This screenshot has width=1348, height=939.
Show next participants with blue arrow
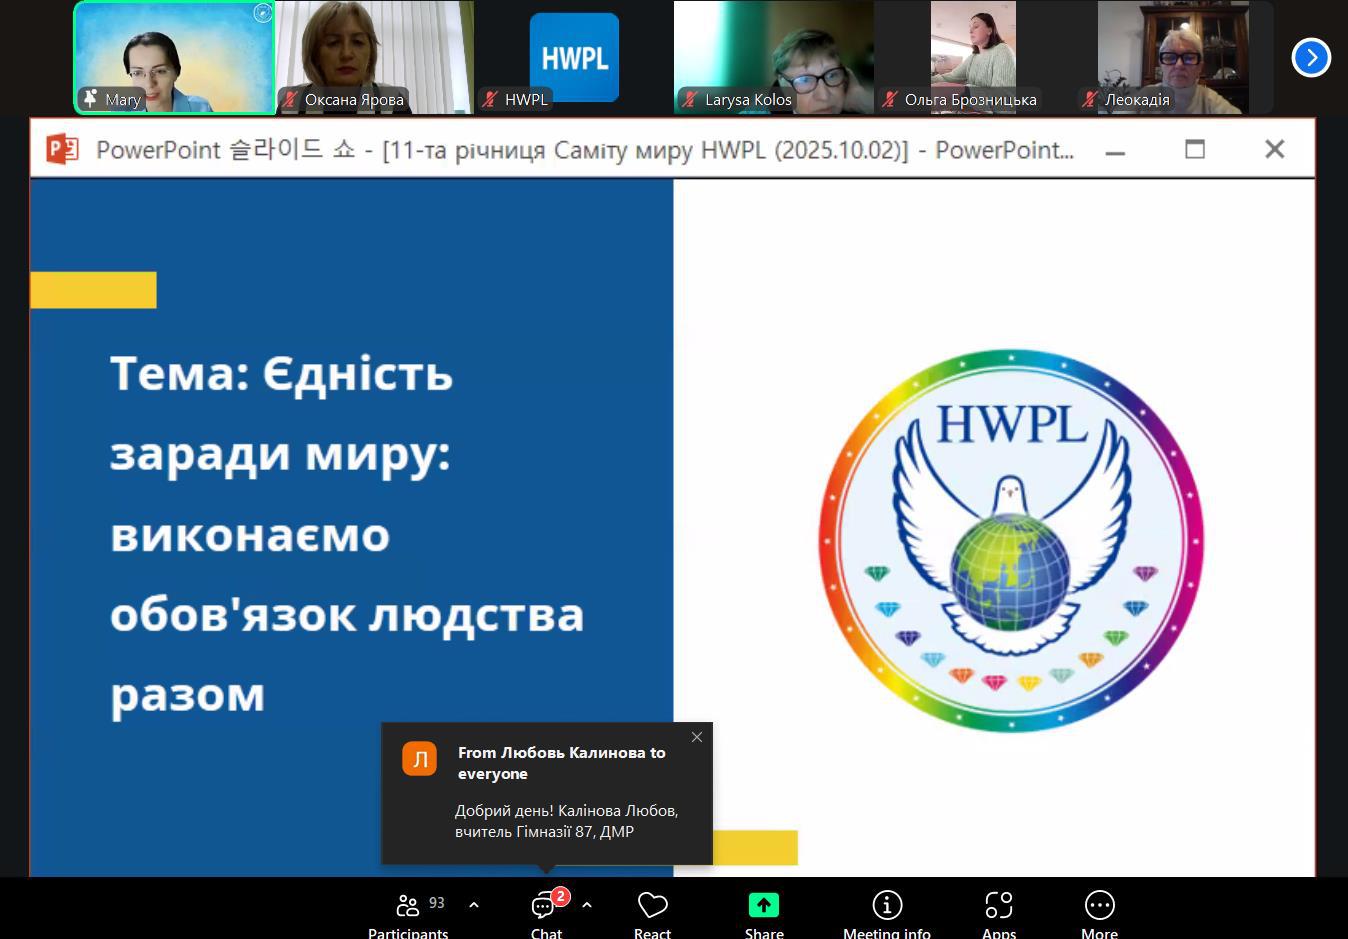1310,58
